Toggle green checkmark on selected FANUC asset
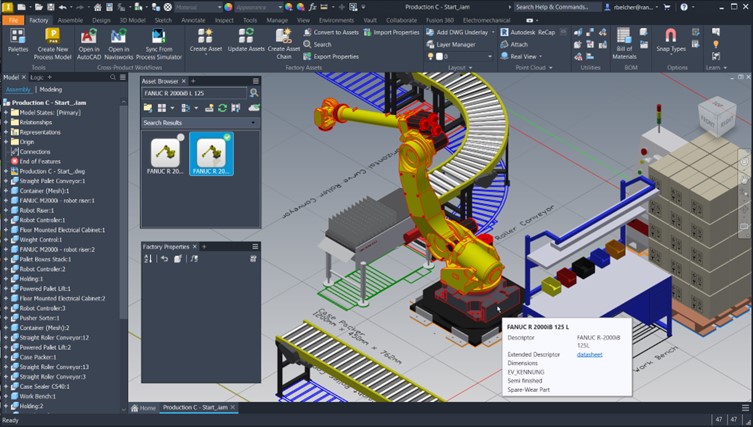The height and width of the screenshot is (427, 753). pyautogui.click(x=227, y=137)
